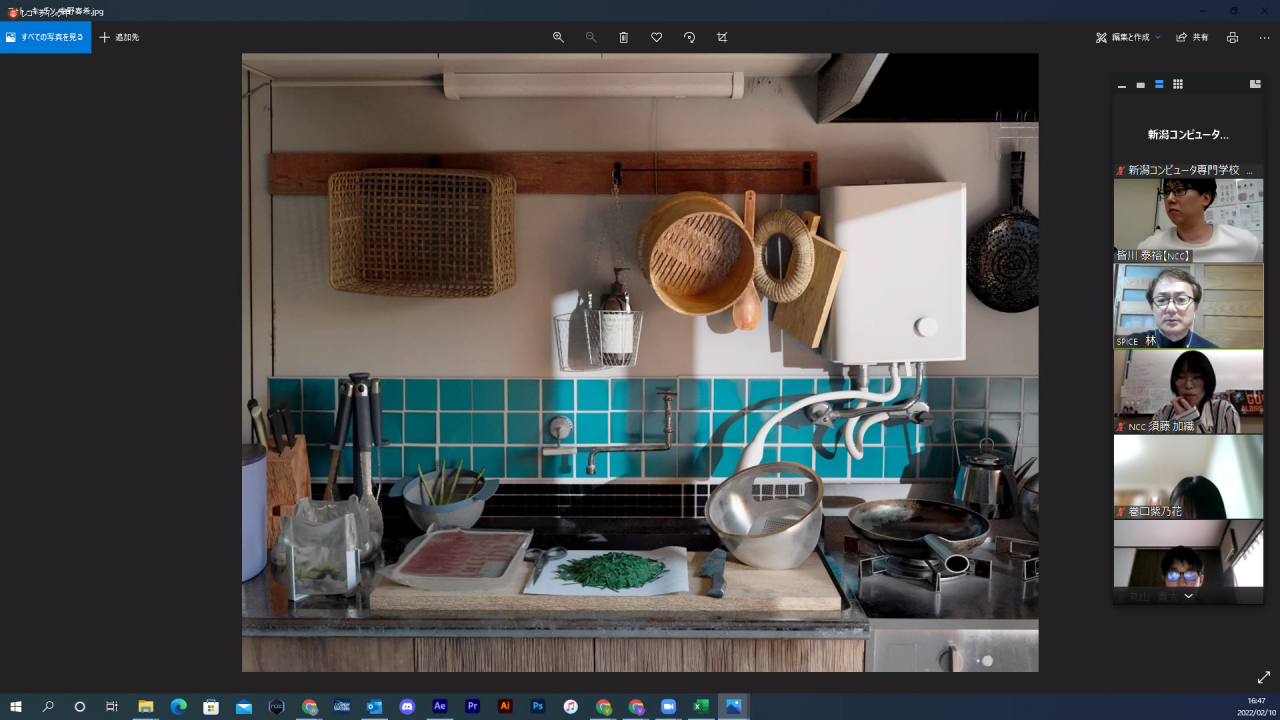Add photo to favorites with heart icon
The height and width of the screenshot is (720, 1280).
pyautogui.click(x=656, y=37)
